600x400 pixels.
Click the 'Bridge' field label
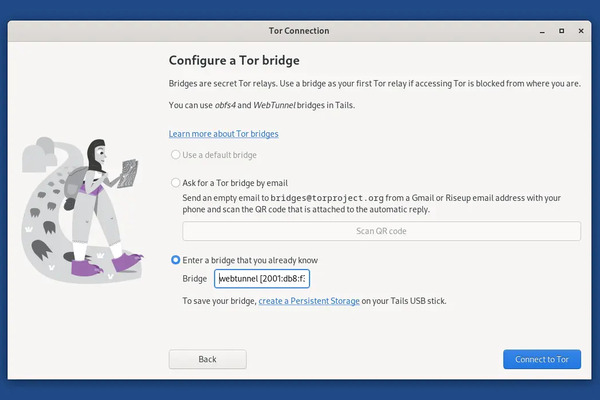195,279
